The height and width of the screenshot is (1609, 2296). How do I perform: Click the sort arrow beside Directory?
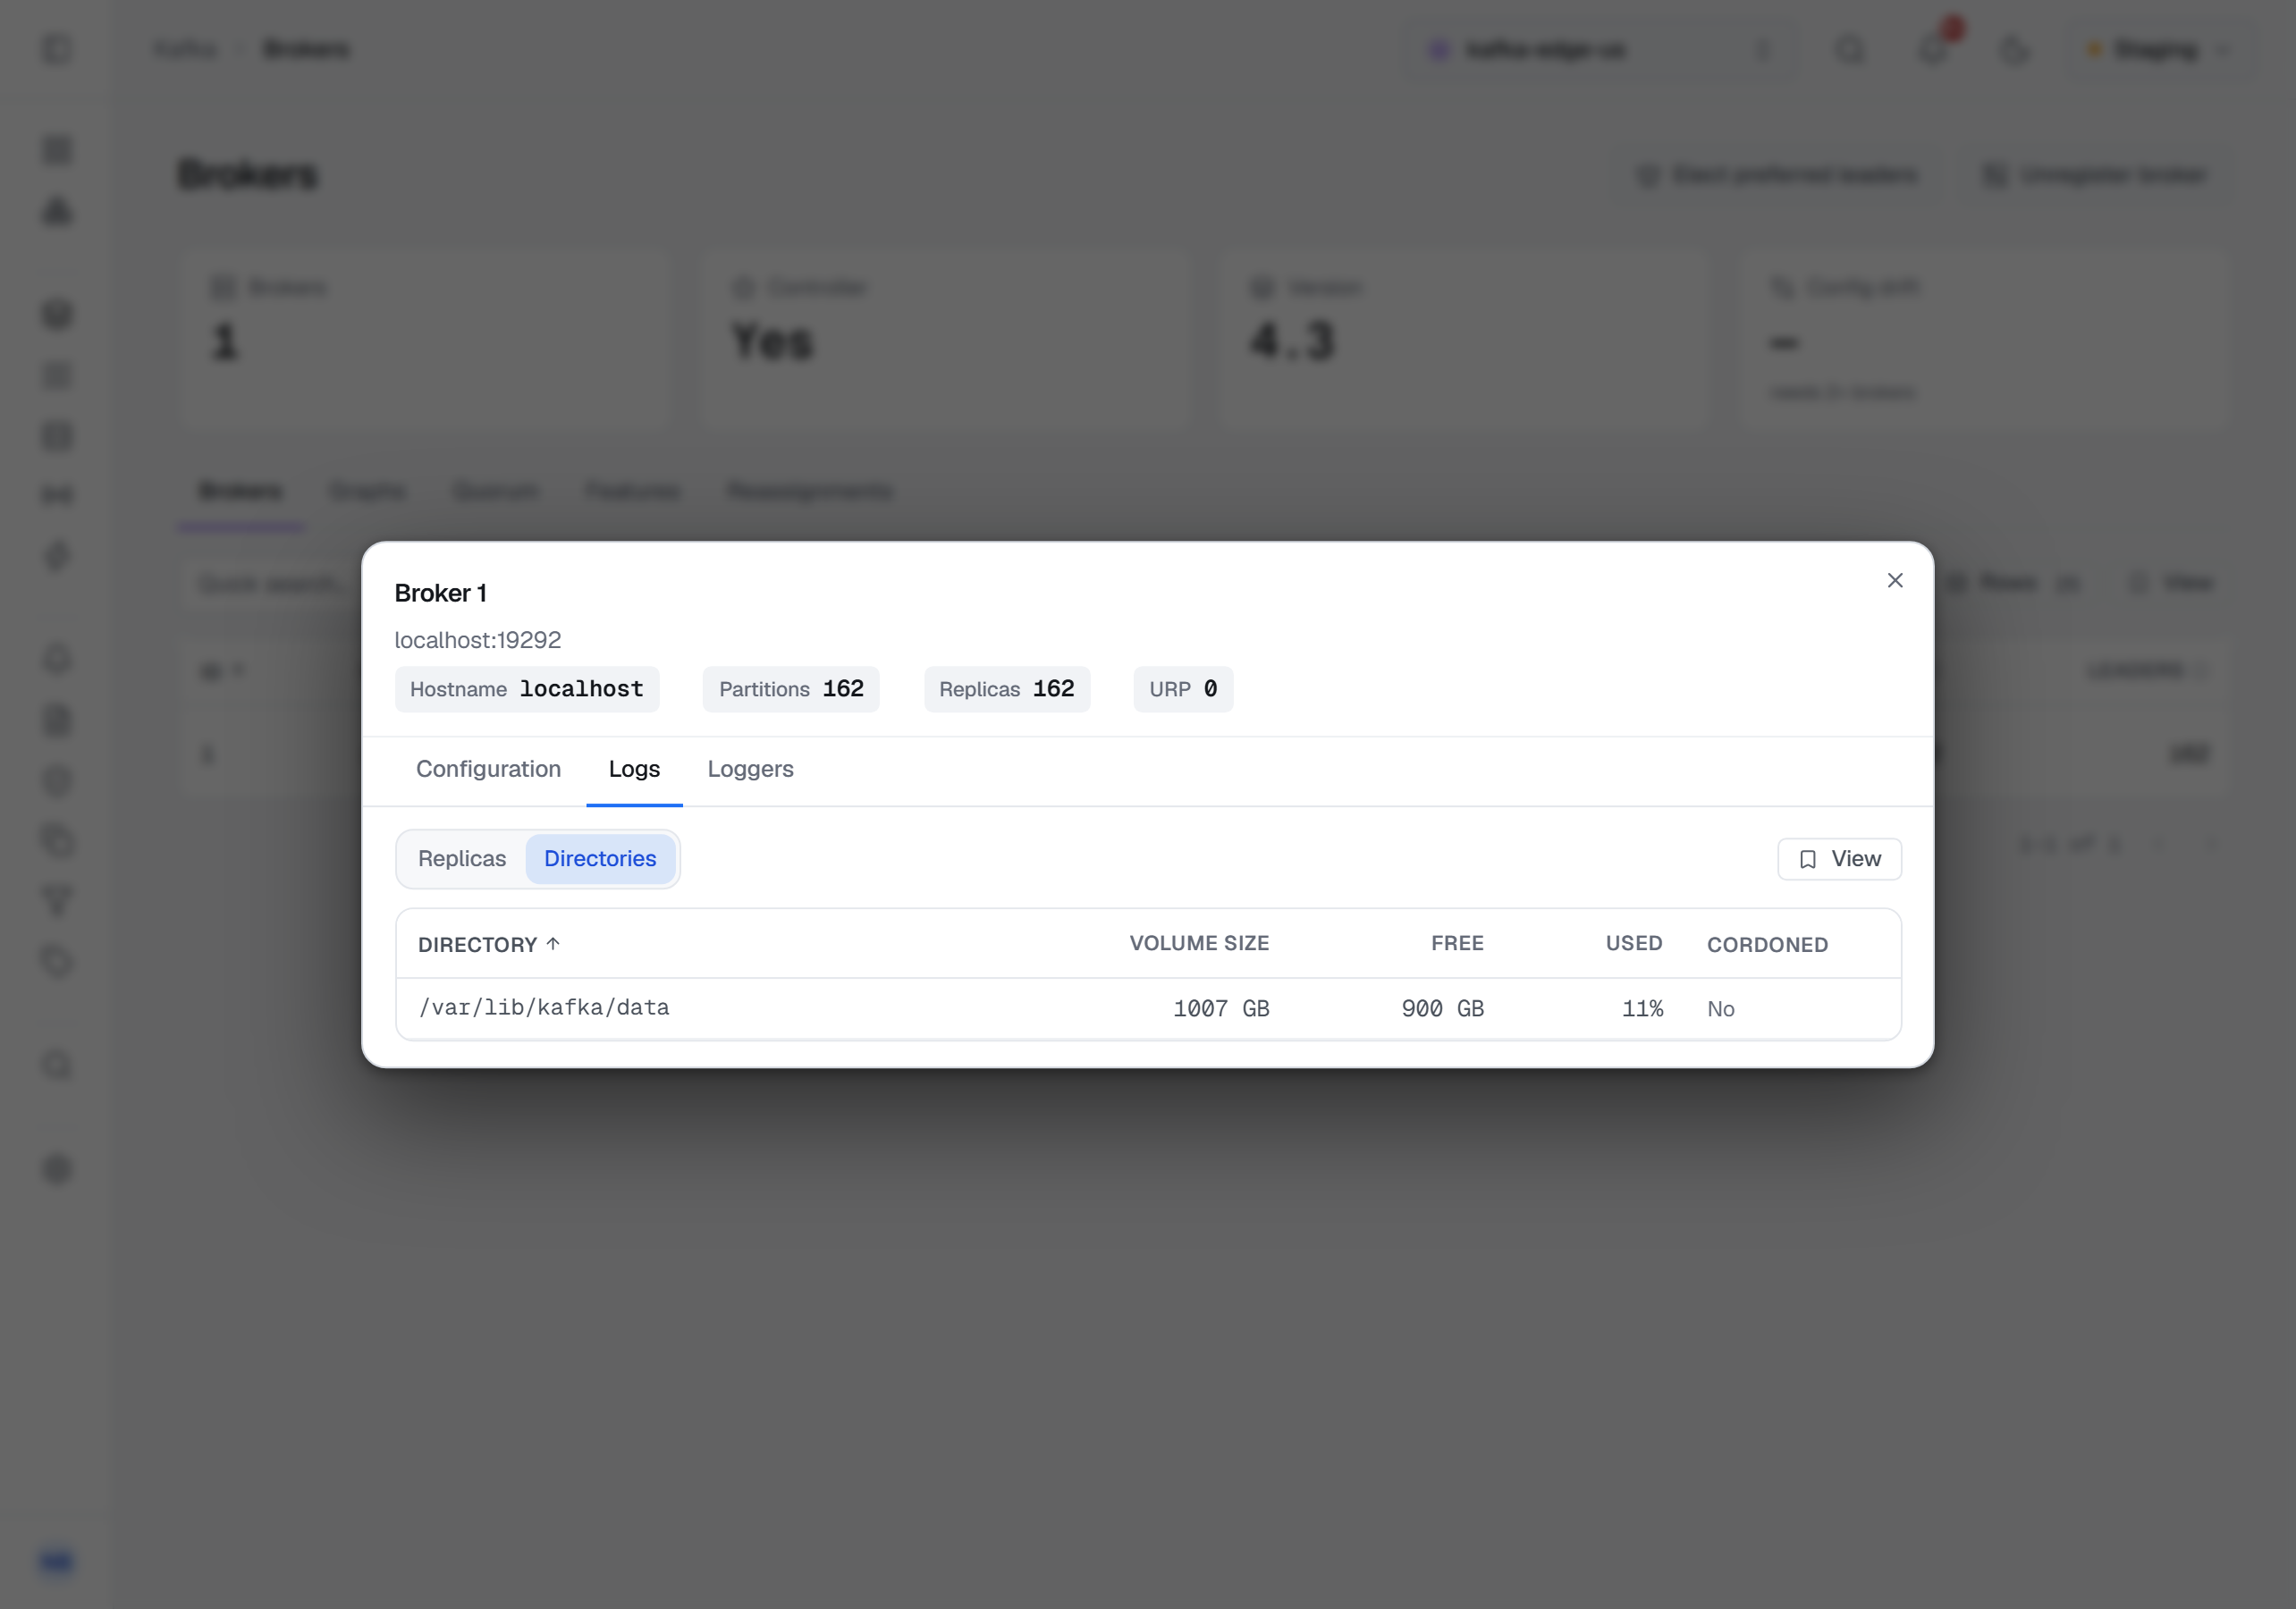tap(553, 943)
